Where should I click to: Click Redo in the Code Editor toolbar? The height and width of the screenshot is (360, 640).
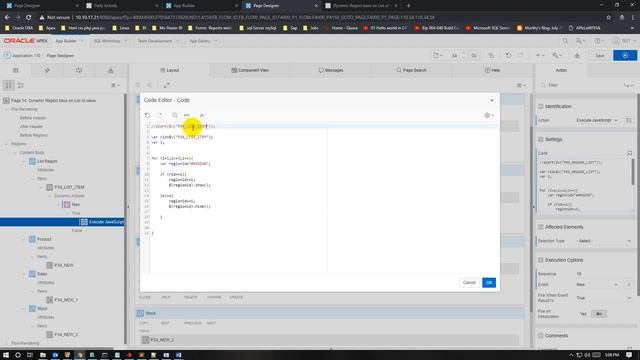coord(160,116)
